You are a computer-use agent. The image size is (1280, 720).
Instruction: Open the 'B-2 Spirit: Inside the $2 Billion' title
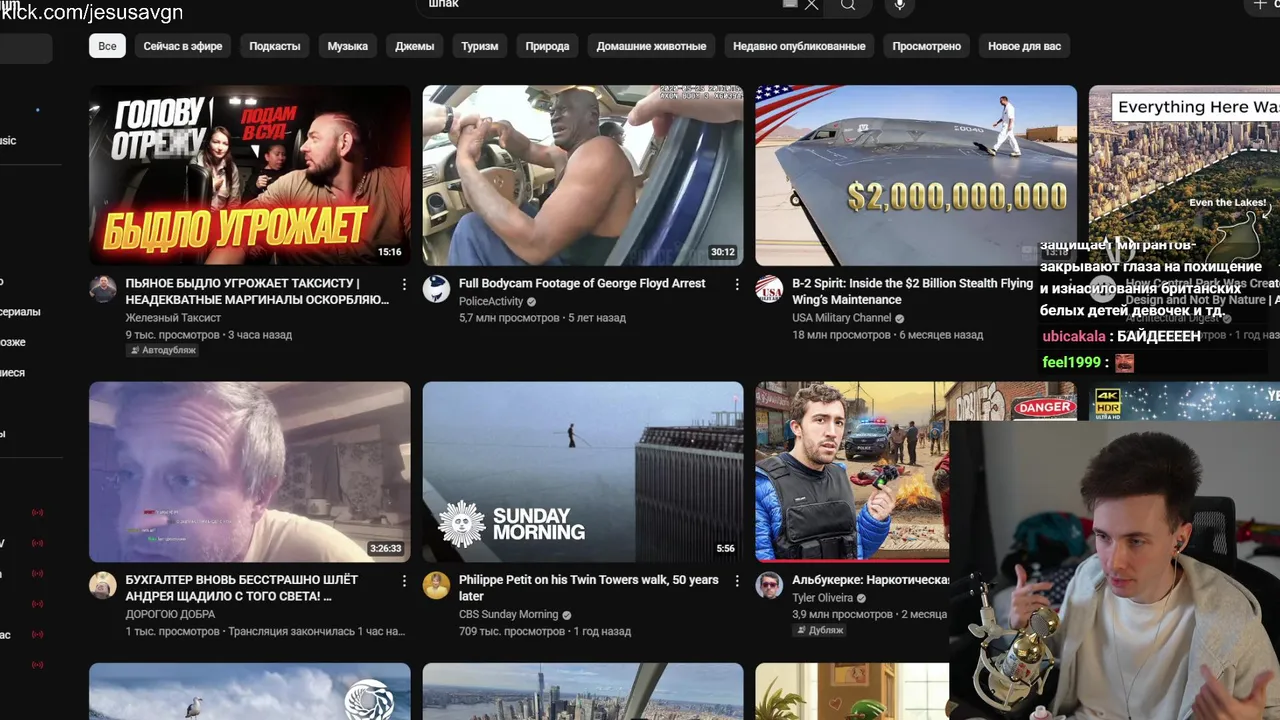pyautogui.click(x=912, y=291)
